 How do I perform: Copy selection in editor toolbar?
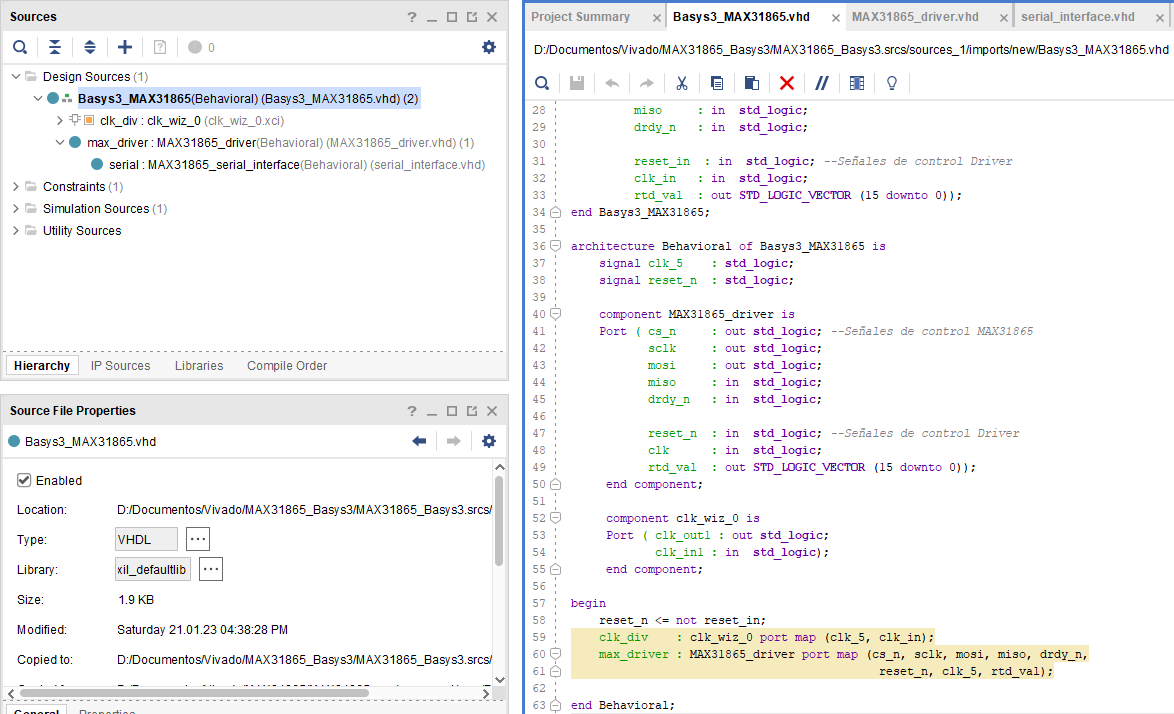coord(717,83)
